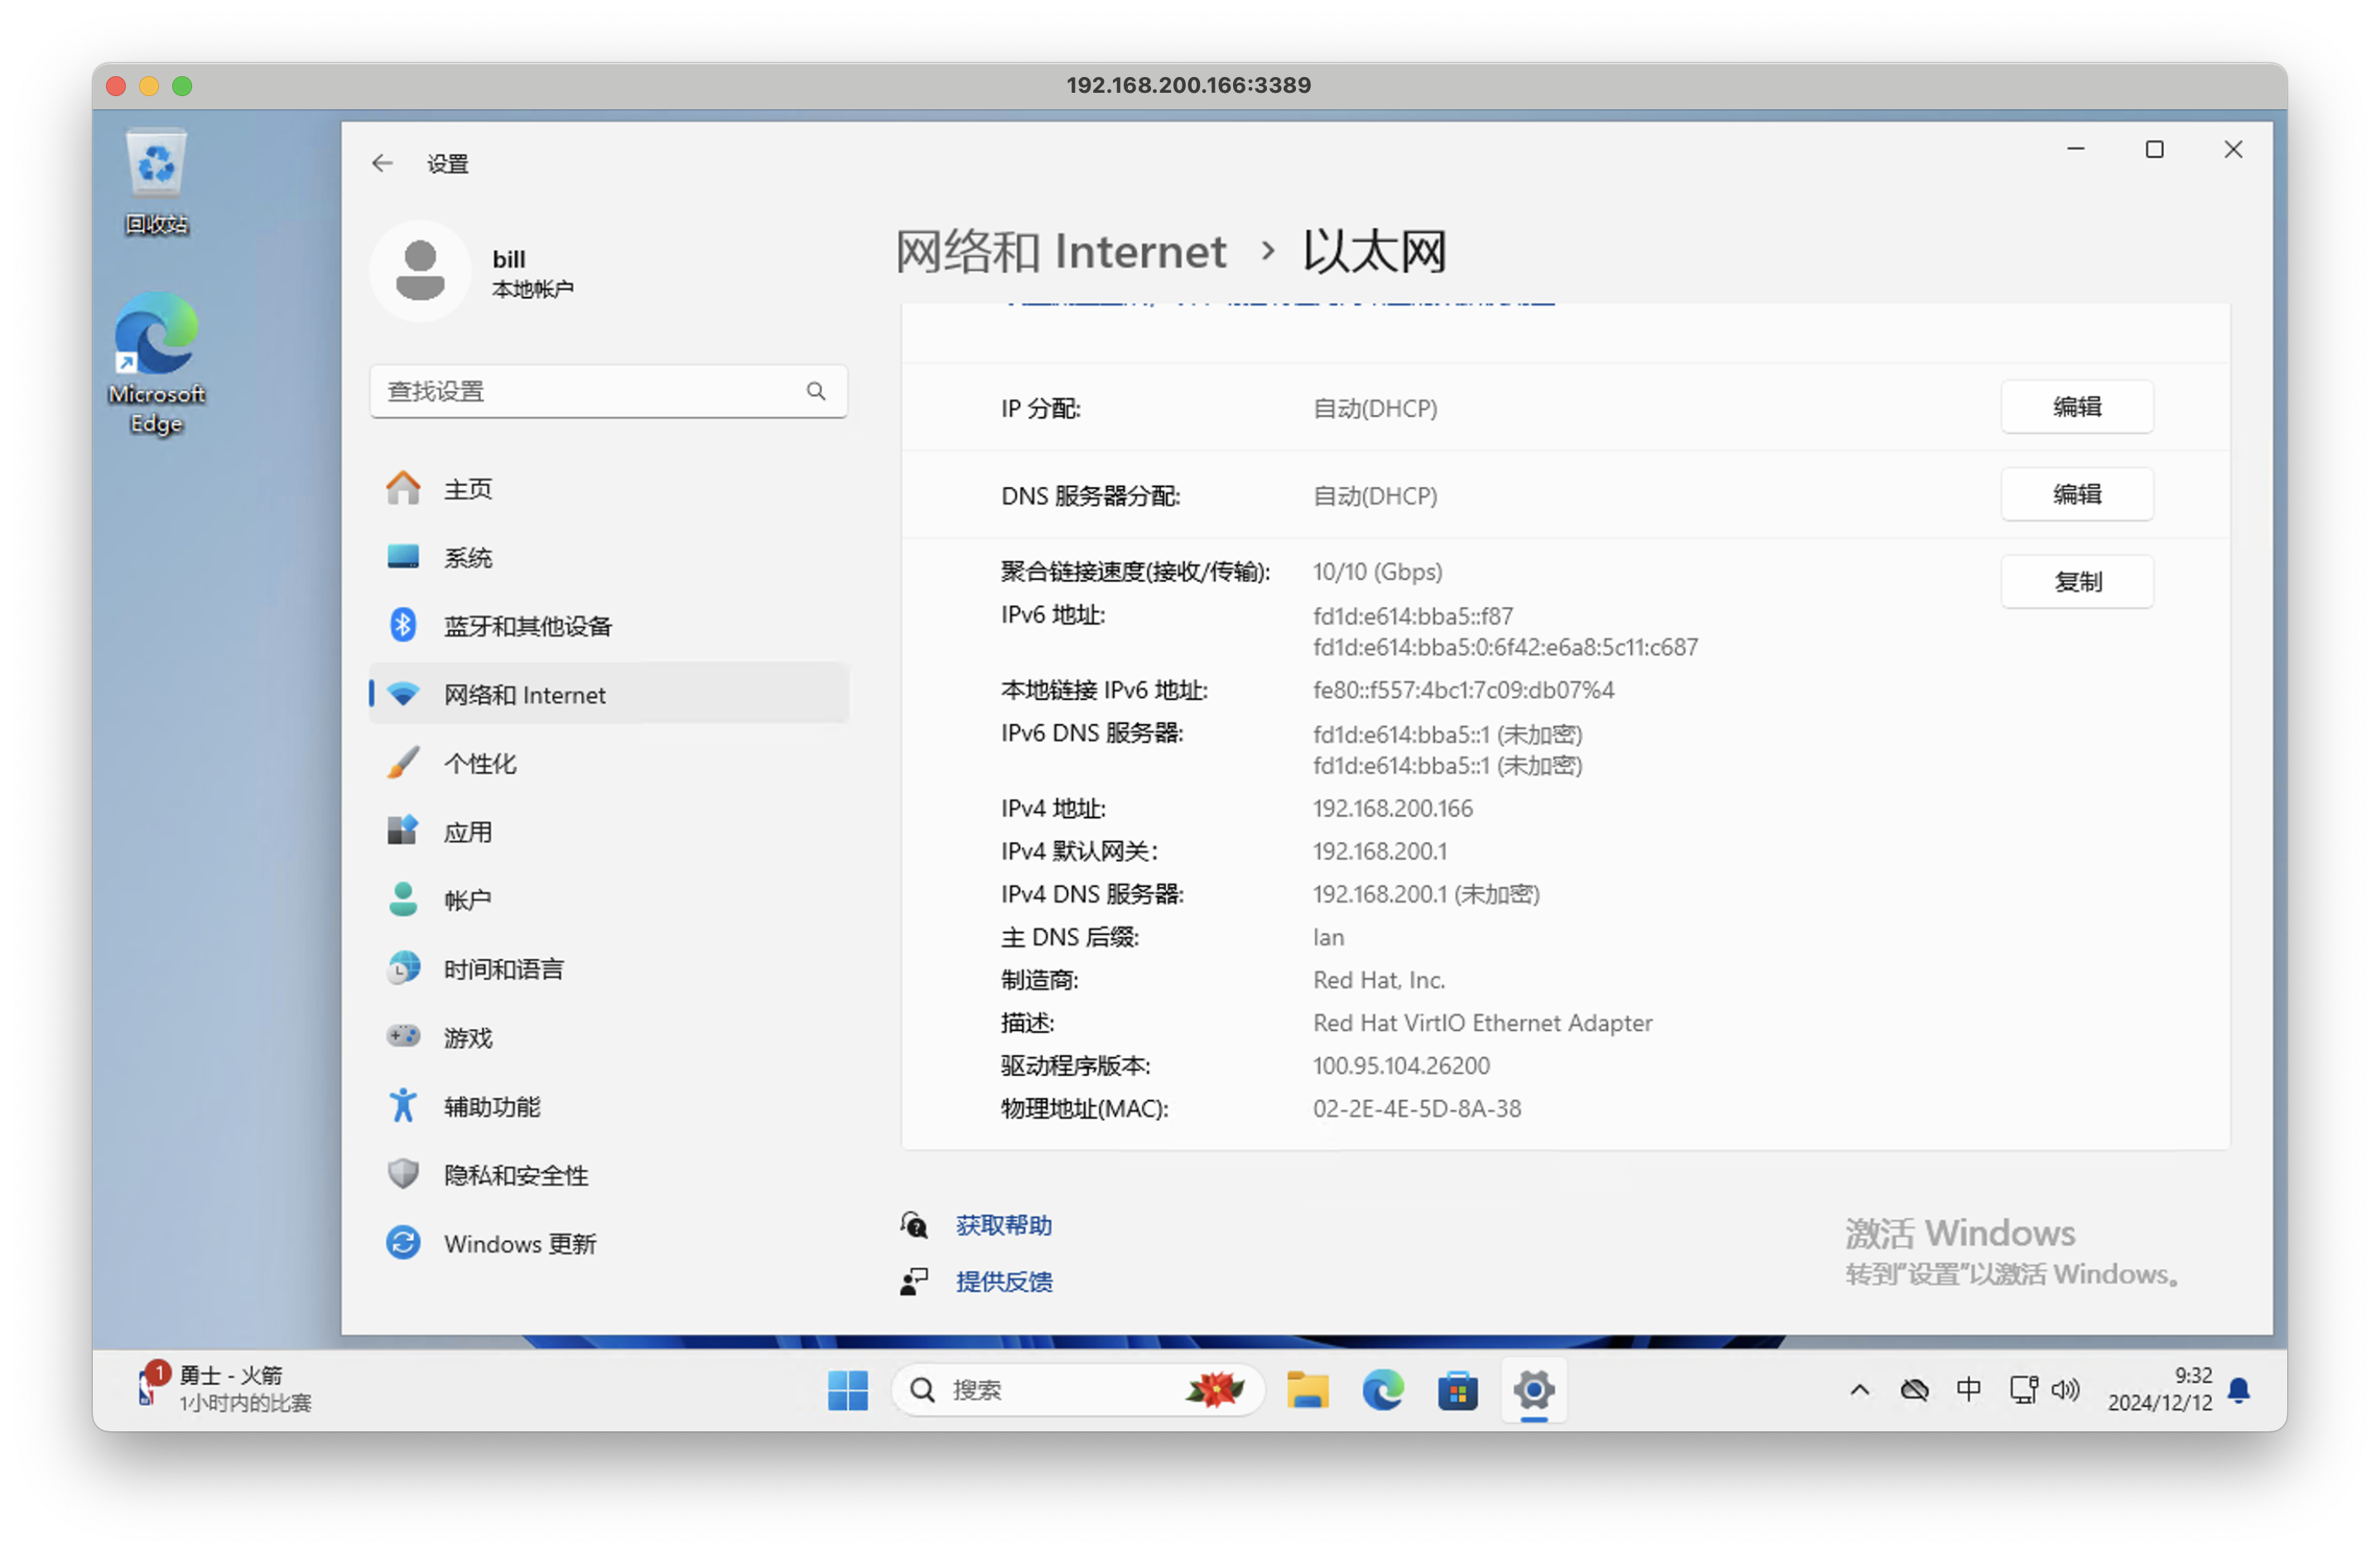Viewport: 2380px width, 1554px height.
Task: Click 复制 to copy network details
Action: pos(2076,581)
